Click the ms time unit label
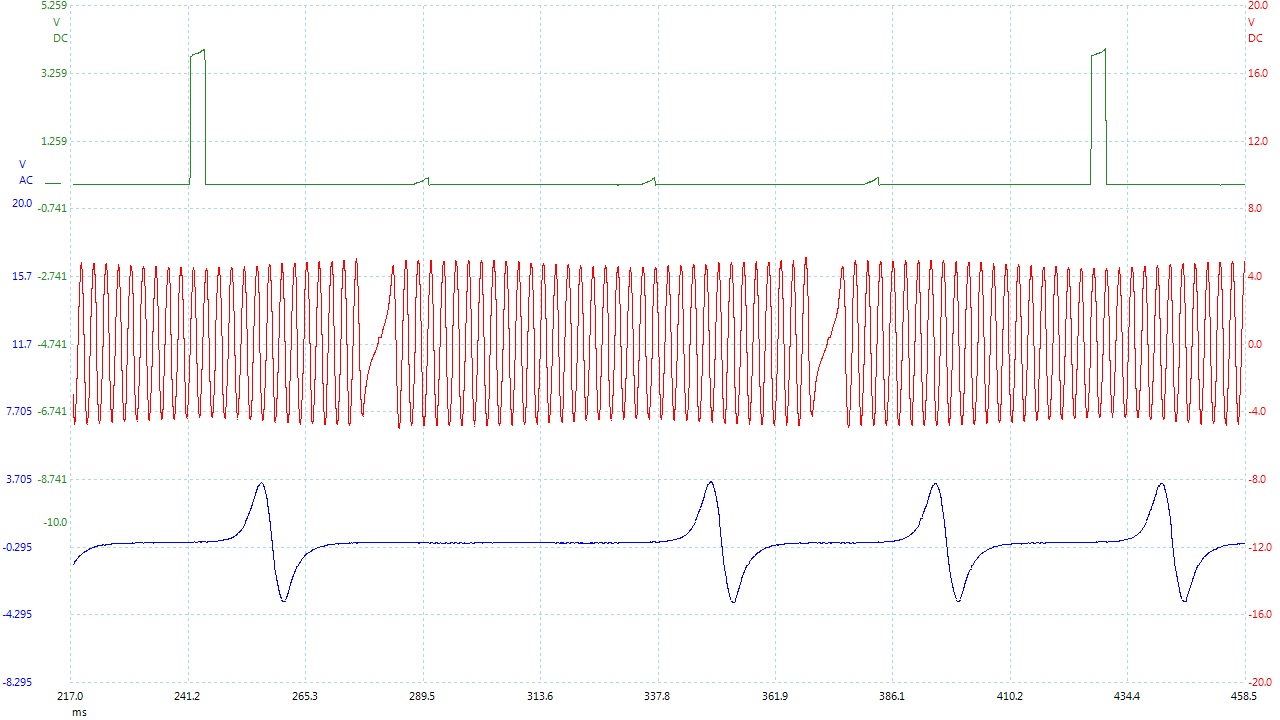 coord(79,712)
